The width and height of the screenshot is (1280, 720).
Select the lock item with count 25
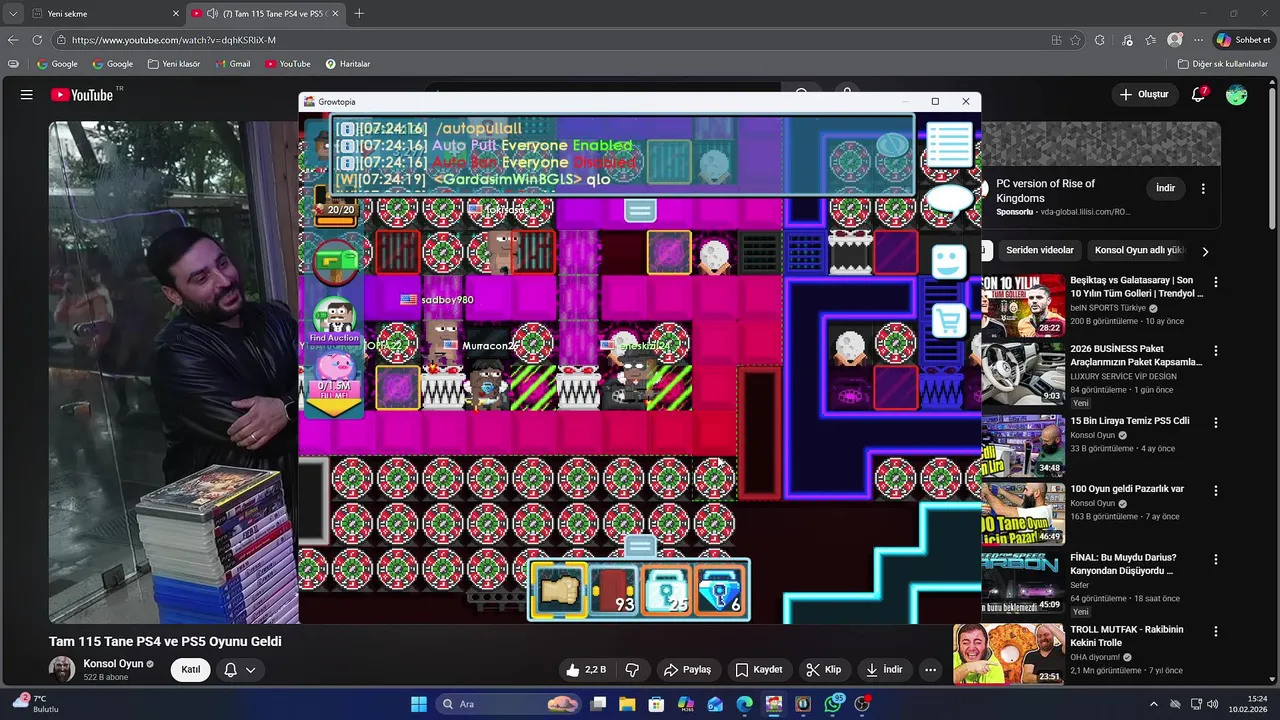tap(666, 590)
